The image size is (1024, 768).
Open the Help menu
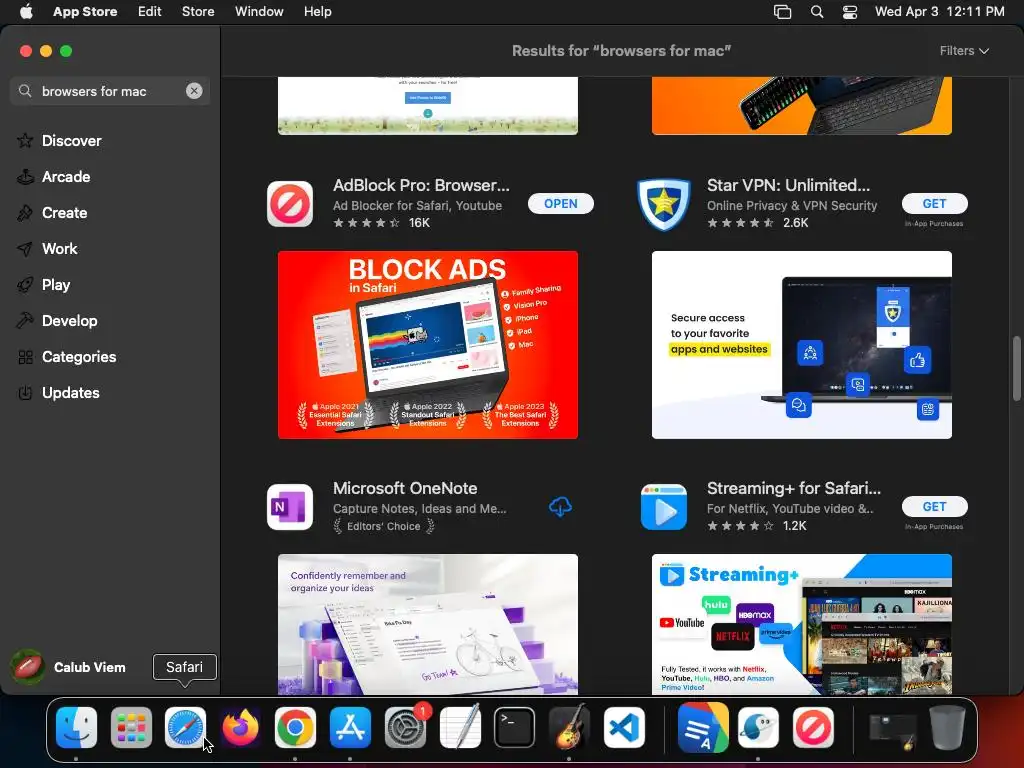(317, 11)
